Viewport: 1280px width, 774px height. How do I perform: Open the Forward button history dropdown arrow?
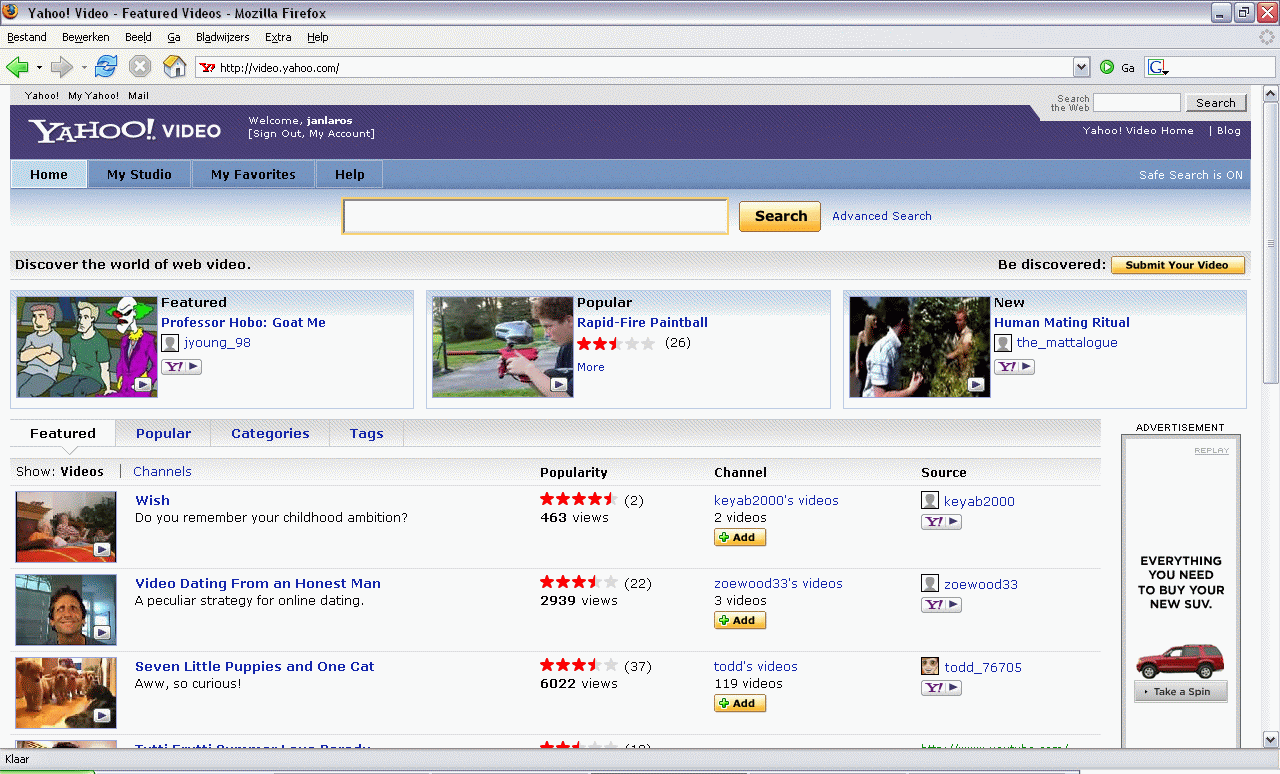(84, 67)
